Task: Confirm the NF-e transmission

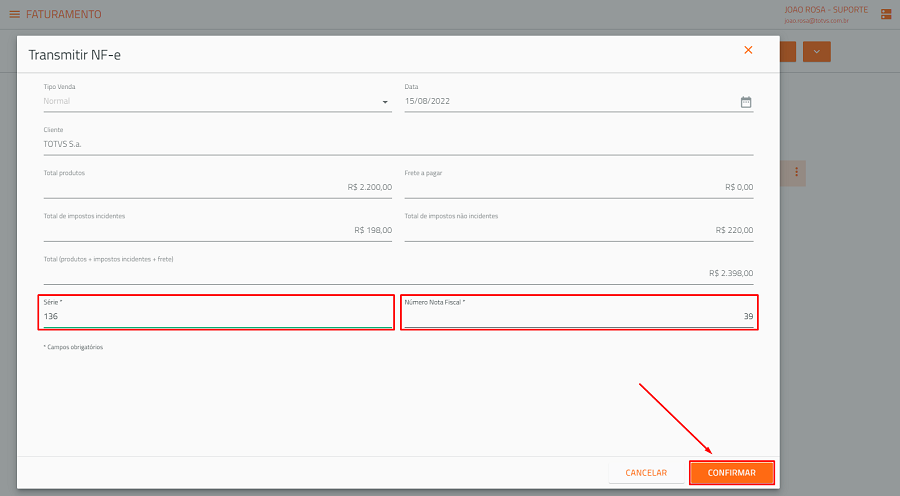Action: click(x=732, y=472)
